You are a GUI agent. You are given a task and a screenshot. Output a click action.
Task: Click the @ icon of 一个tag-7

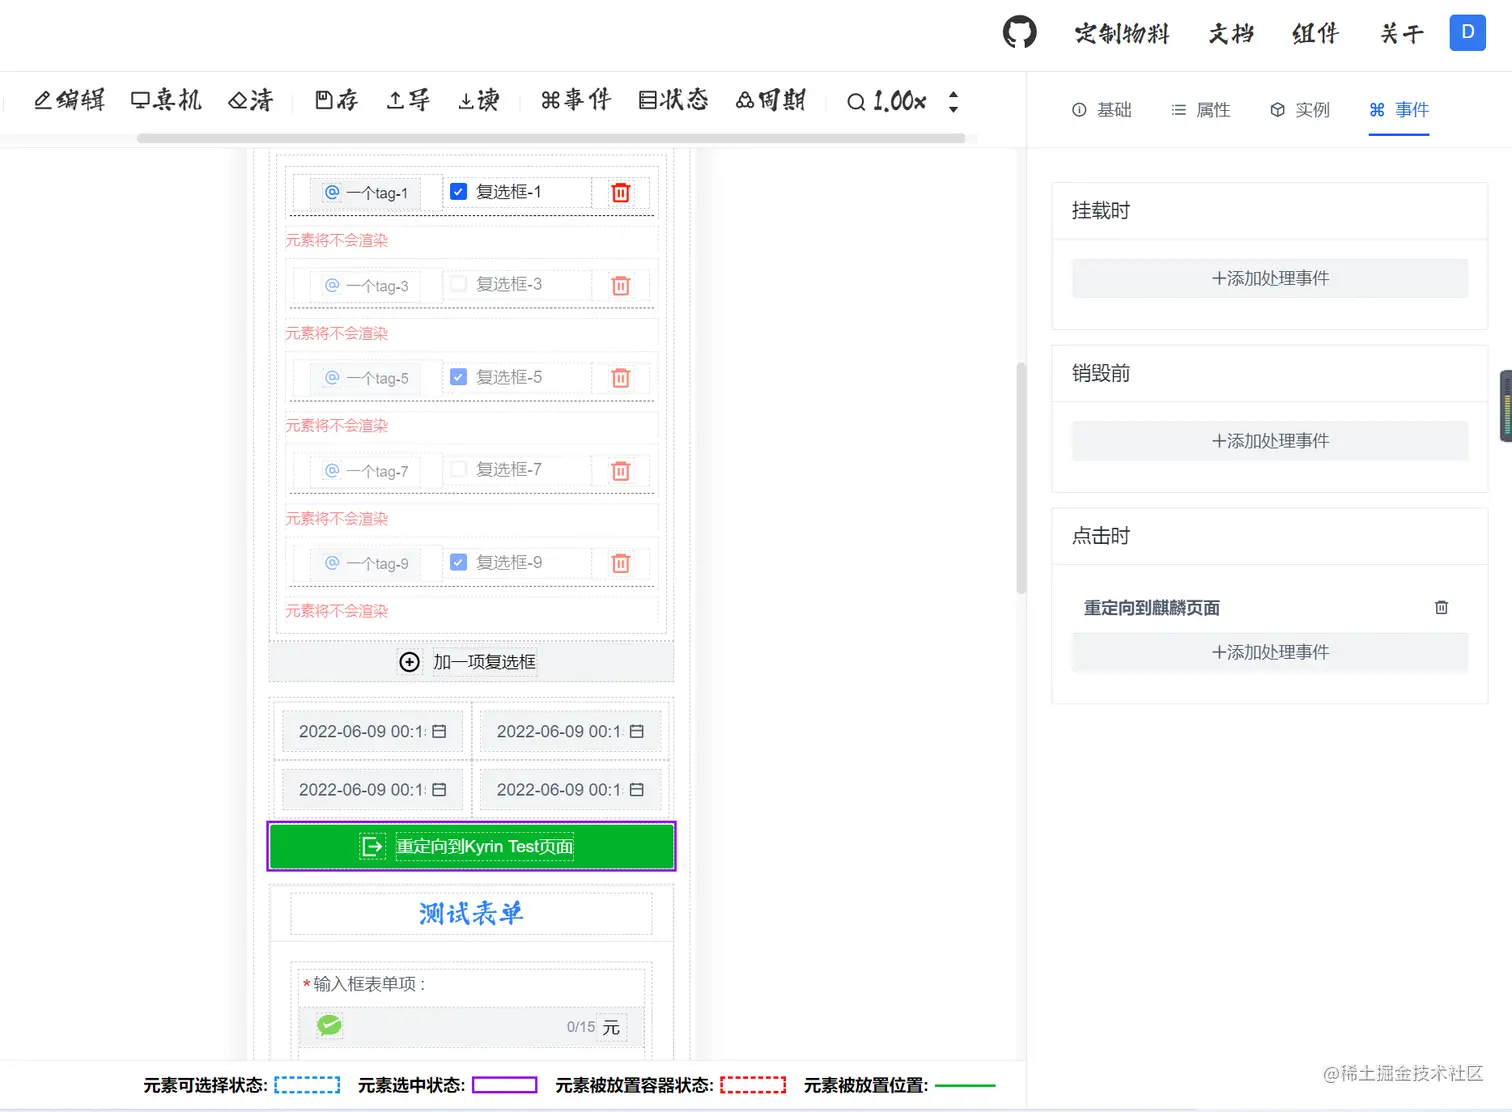tap(332, 470)
